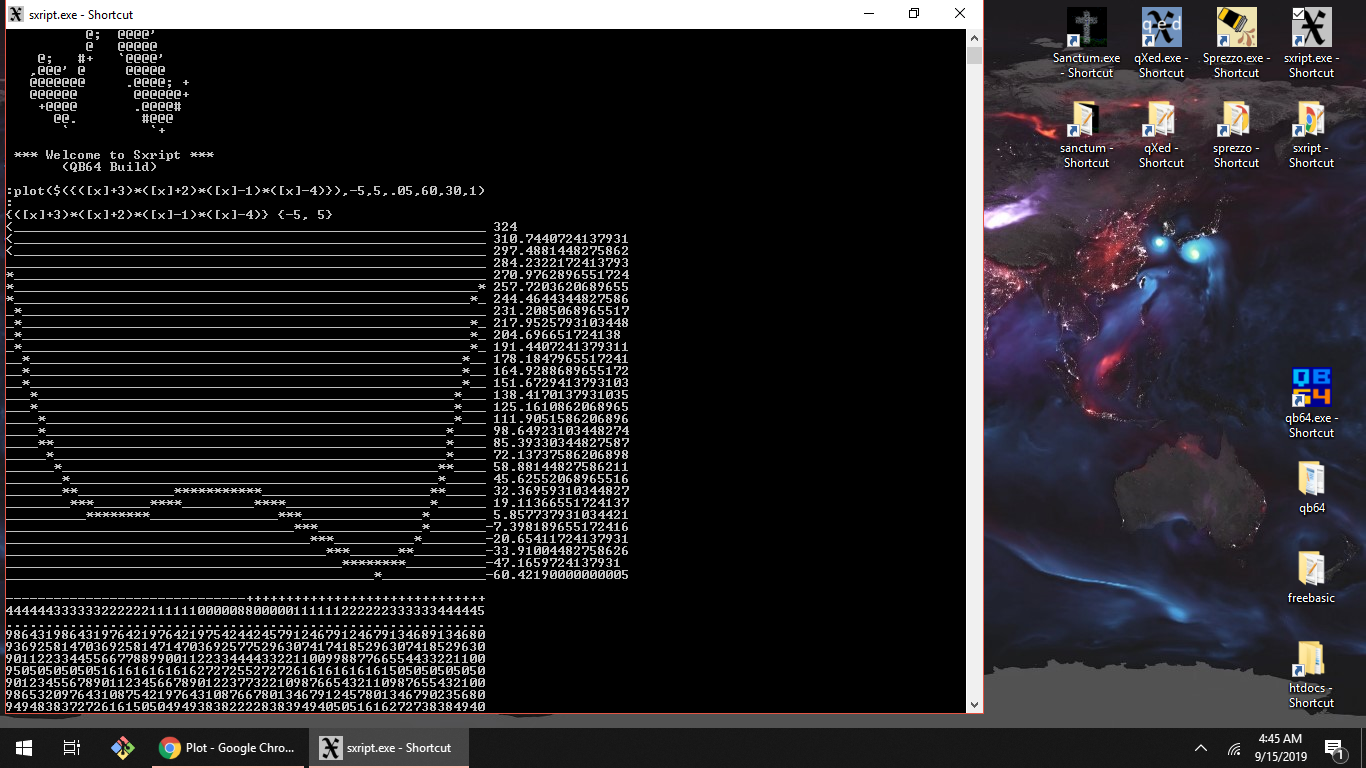Open sxript window system menu icon
This screenshot has width=1366, height=768.
16,14
